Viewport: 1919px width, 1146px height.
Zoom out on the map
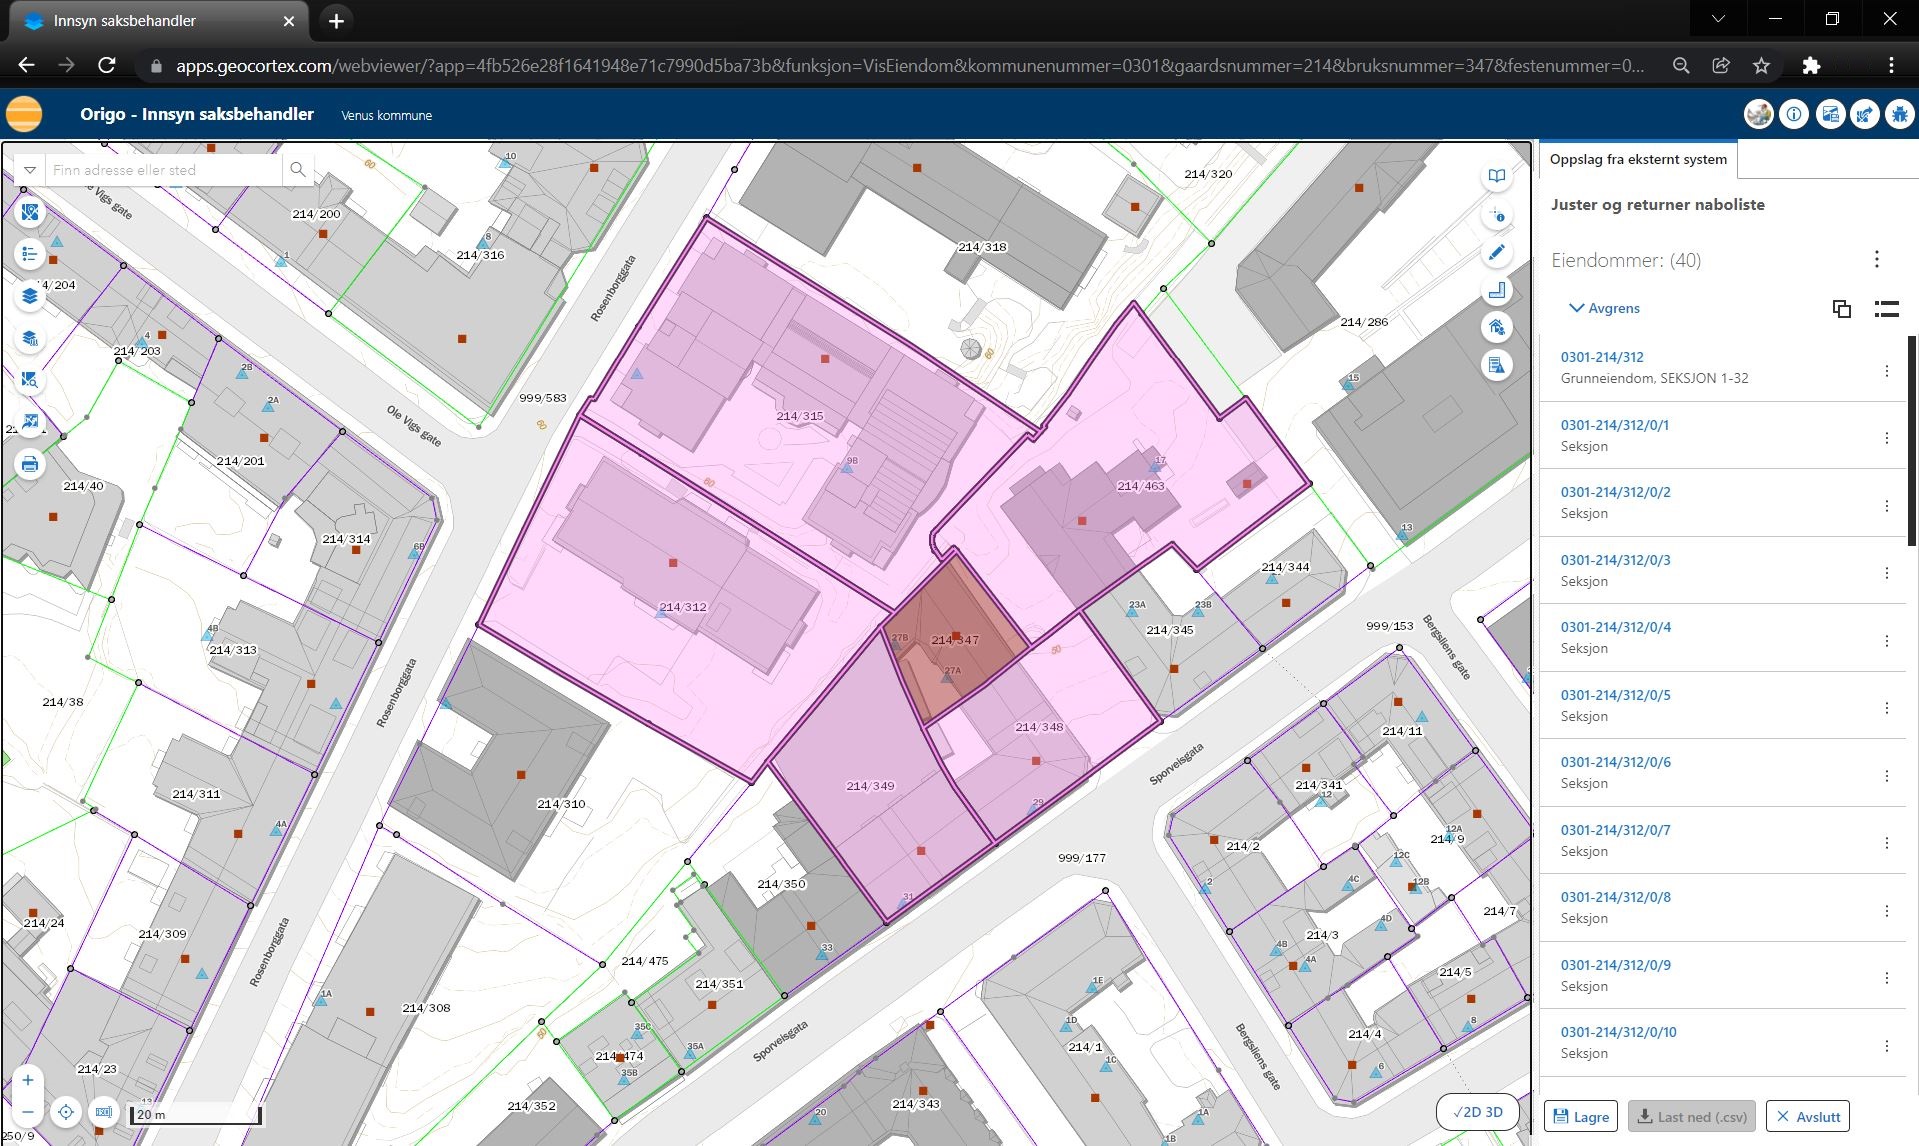click(x=28, y=1112)
